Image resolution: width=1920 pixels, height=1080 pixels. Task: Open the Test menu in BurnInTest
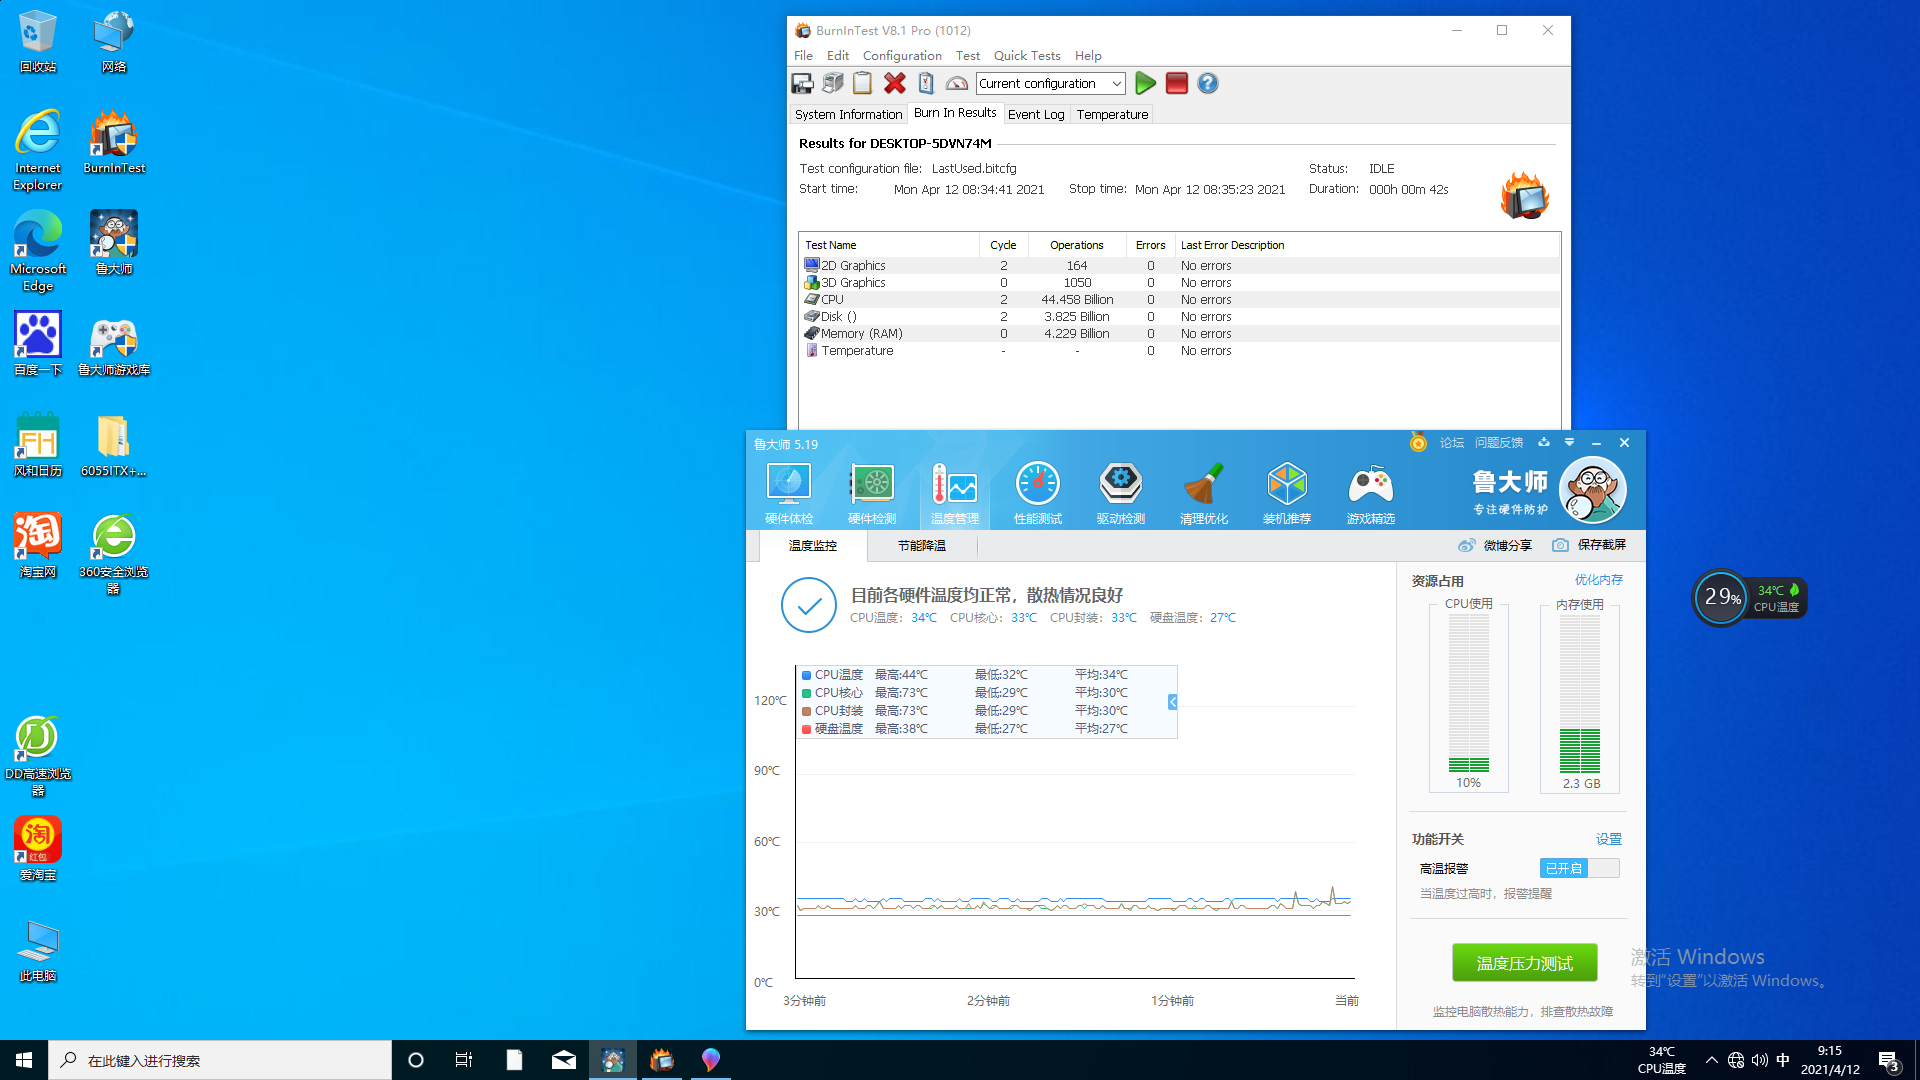point(967,56)
